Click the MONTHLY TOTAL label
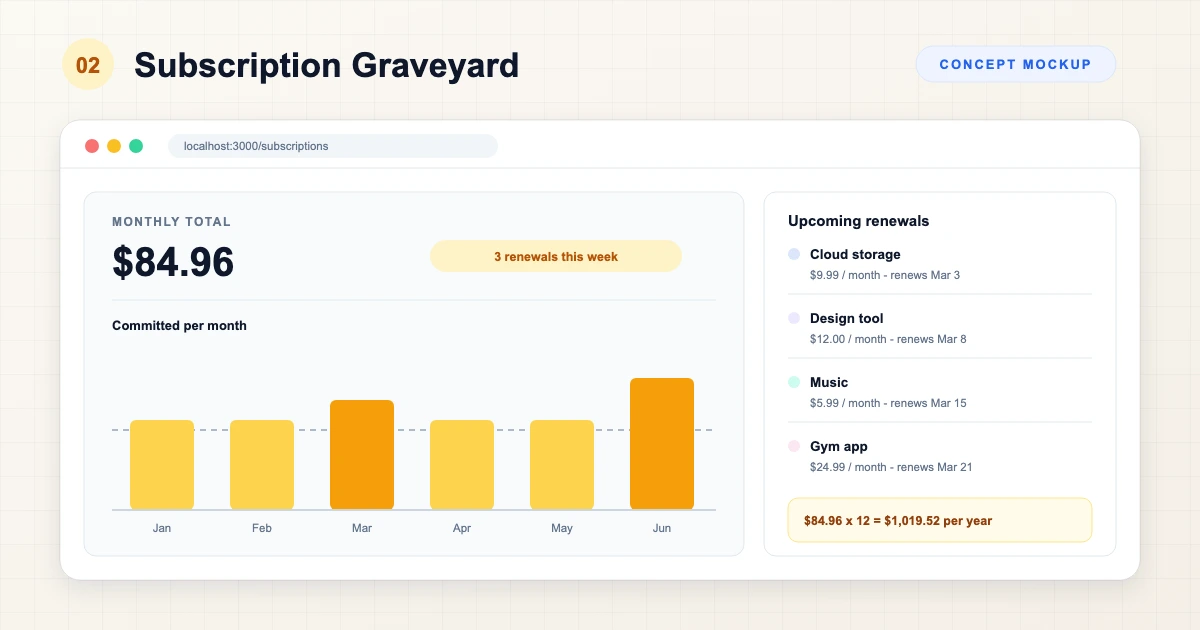 click(171, 222)
